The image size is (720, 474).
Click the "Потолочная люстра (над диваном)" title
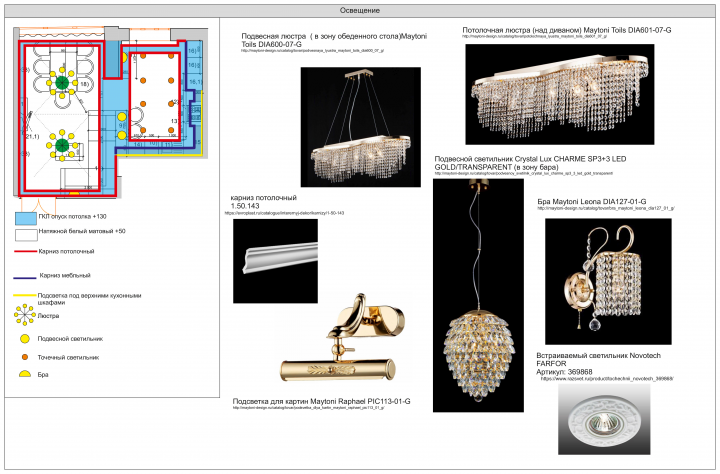point(567,30)
